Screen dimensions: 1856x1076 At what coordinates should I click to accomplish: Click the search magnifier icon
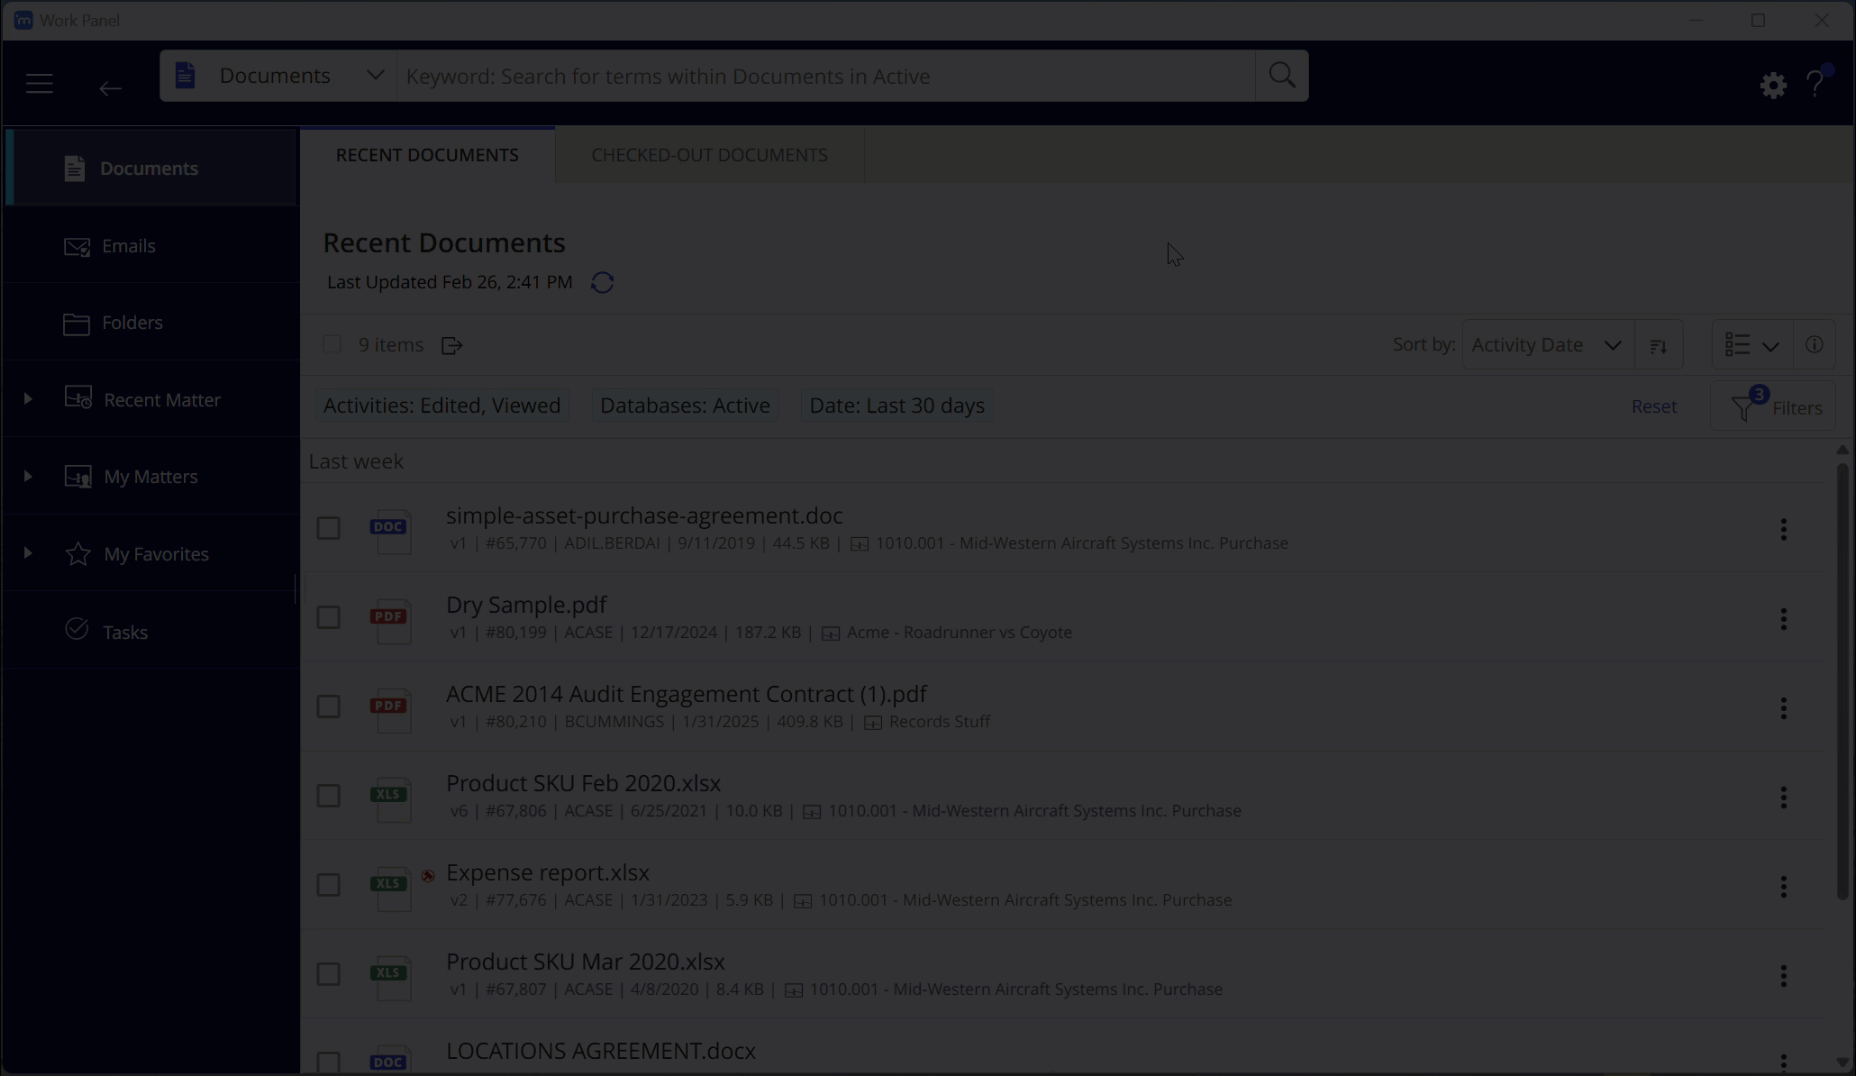coord(1281,75)
